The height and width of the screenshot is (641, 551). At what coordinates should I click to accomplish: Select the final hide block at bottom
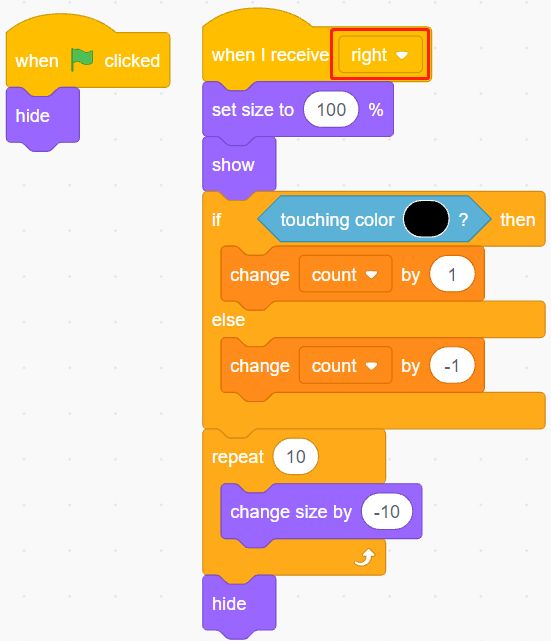coord(239,604)
